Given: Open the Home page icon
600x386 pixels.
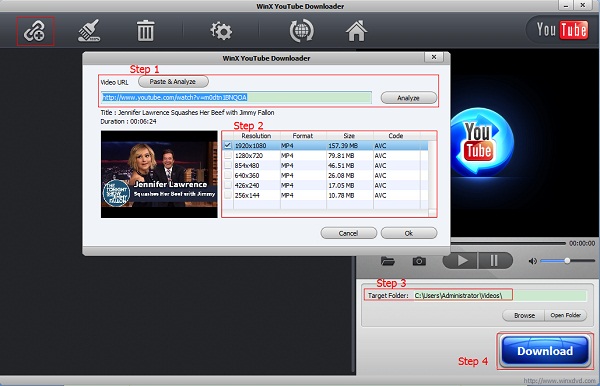Looking at the screenshot, I should coord(356,31).
